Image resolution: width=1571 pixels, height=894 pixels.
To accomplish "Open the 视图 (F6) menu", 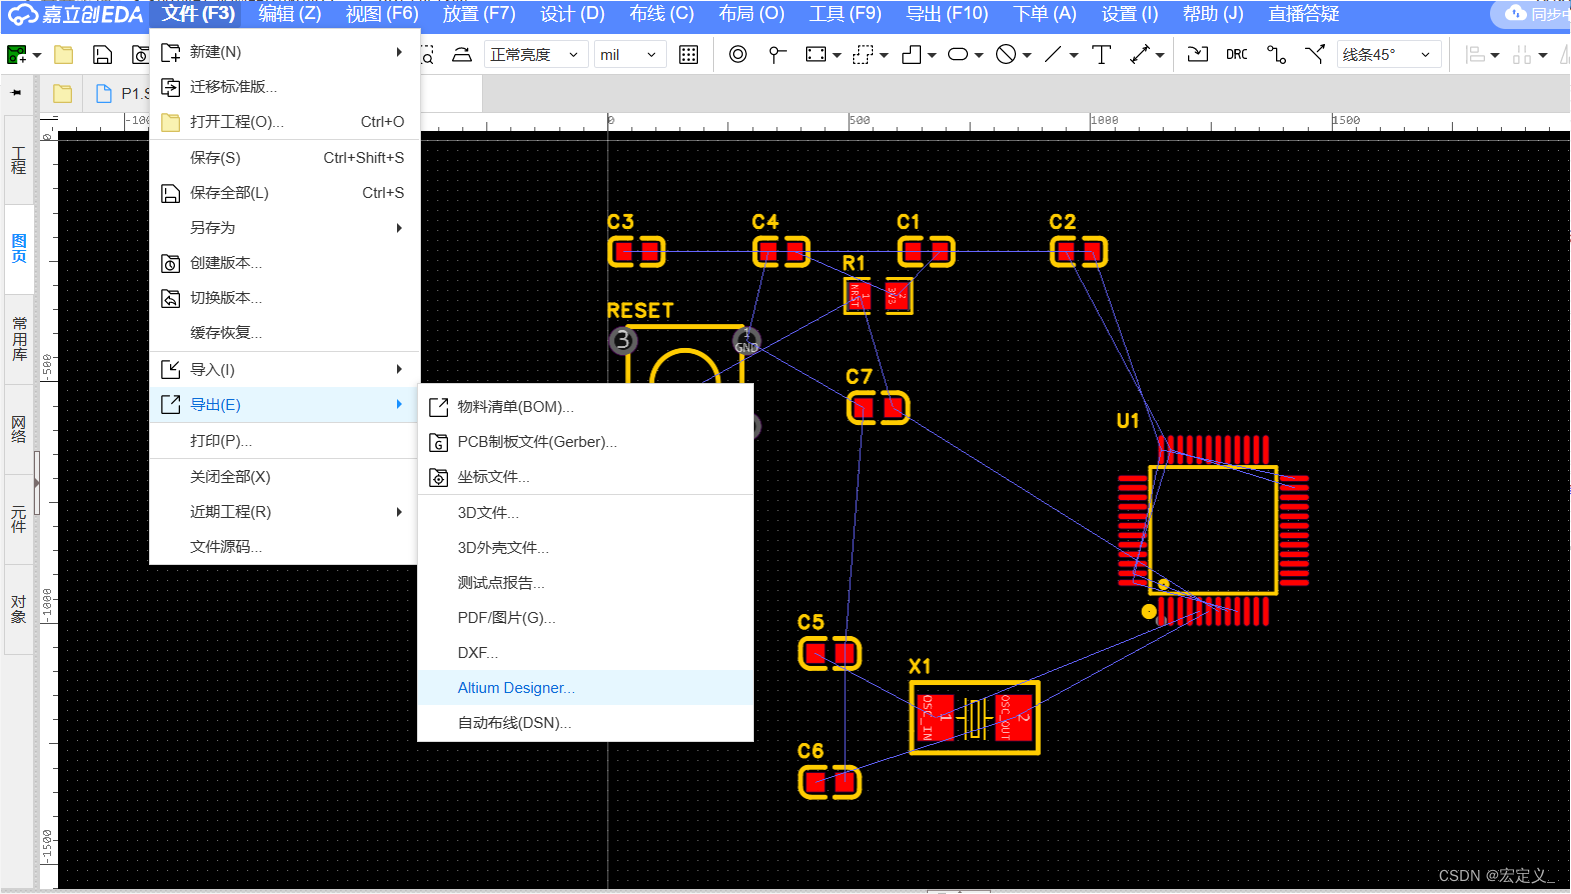I will (382, 14).
